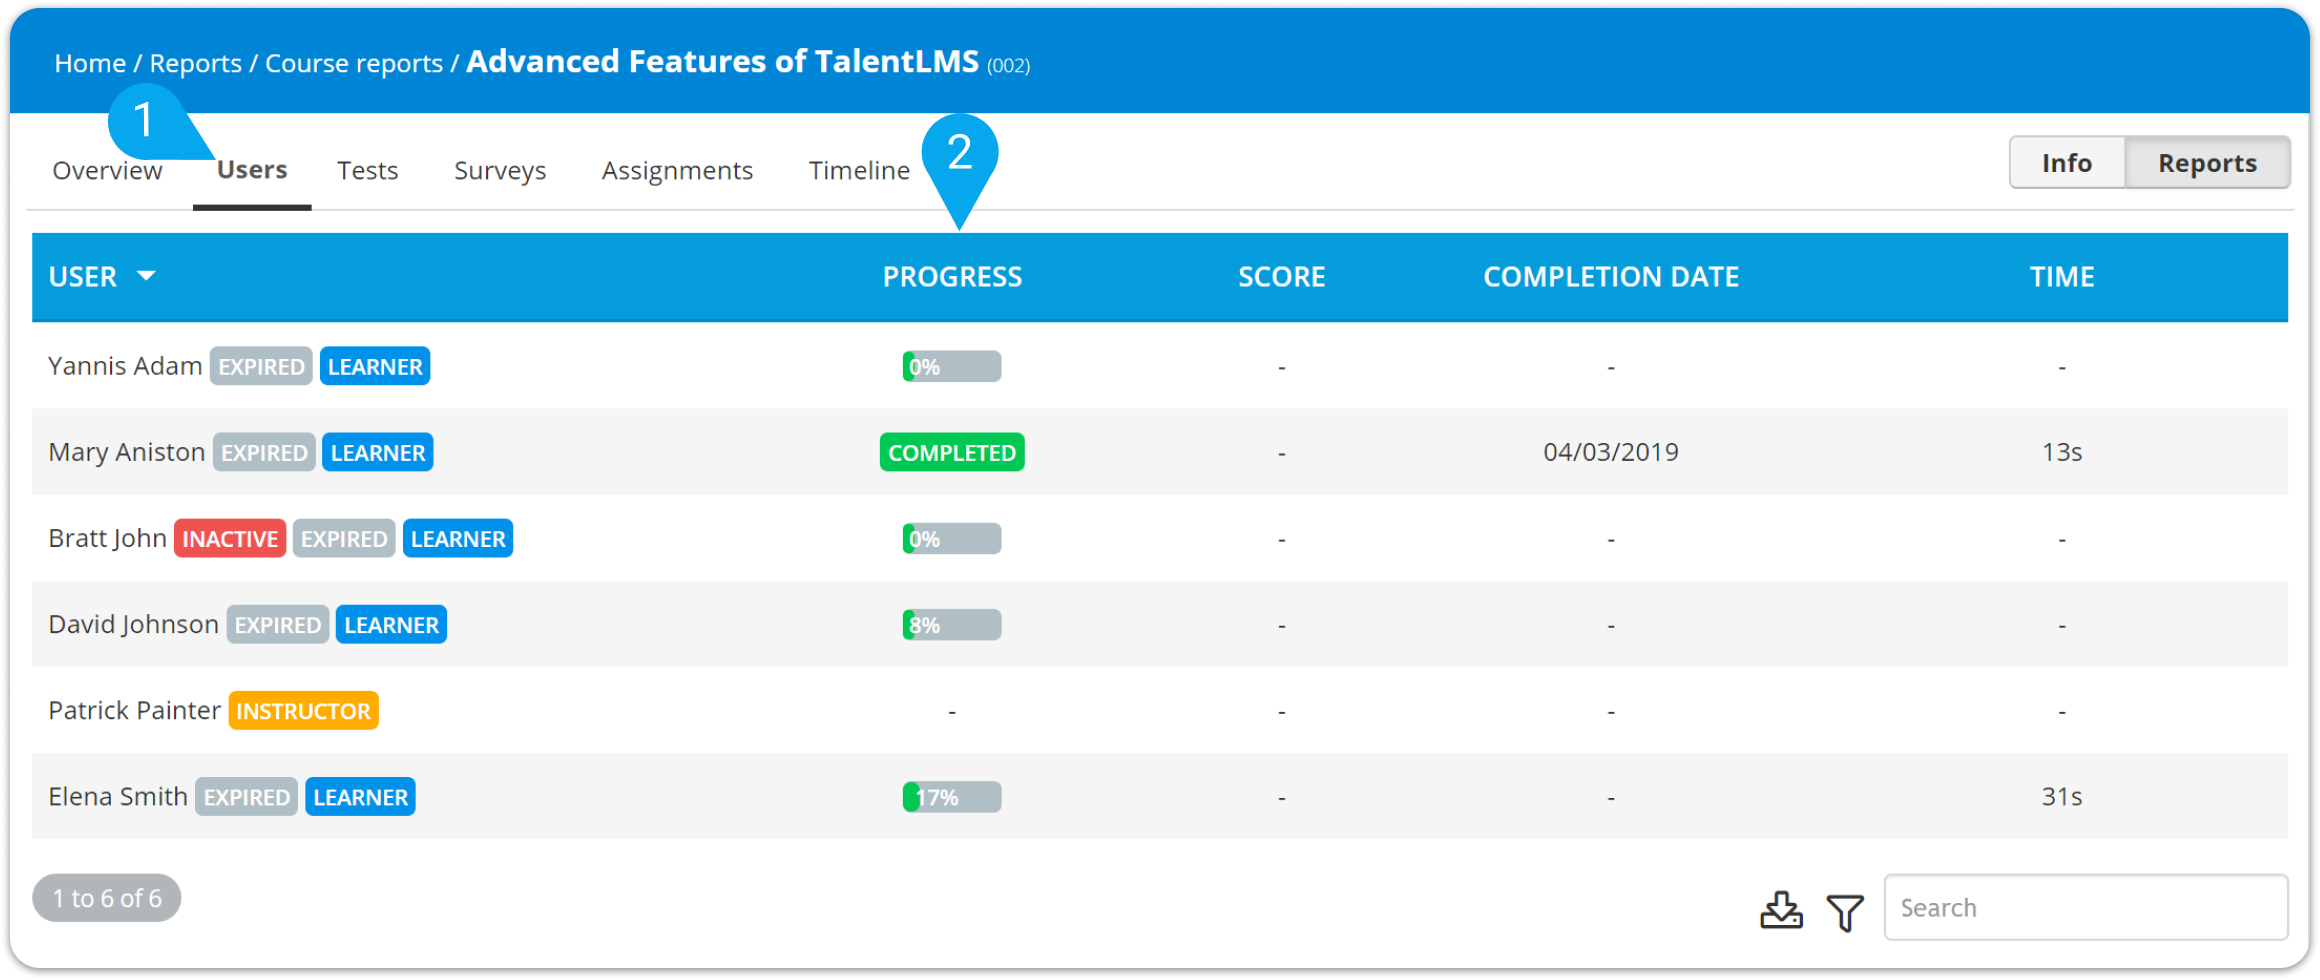2320x980 pixels.
Task: Select the Users tab
Action: coord(252,170)
